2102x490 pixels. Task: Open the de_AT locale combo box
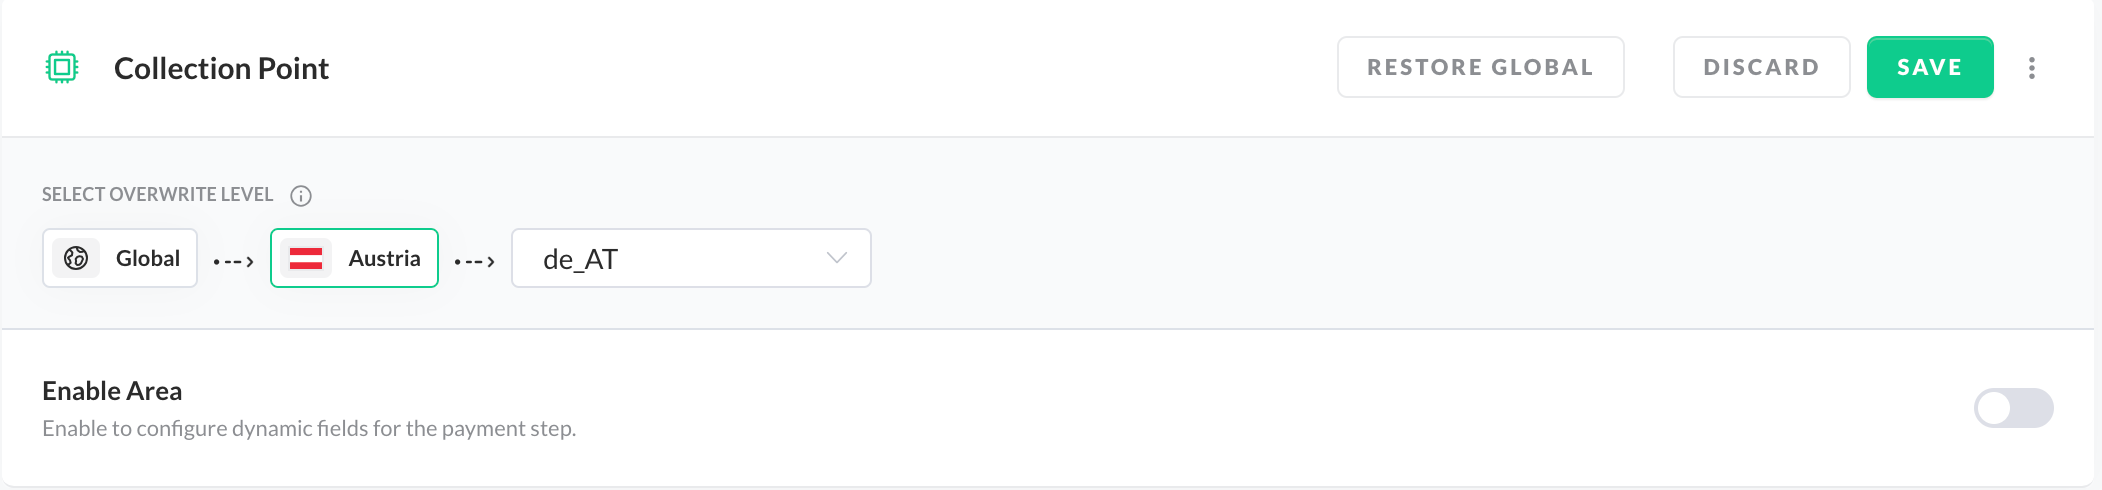(690, 258)
